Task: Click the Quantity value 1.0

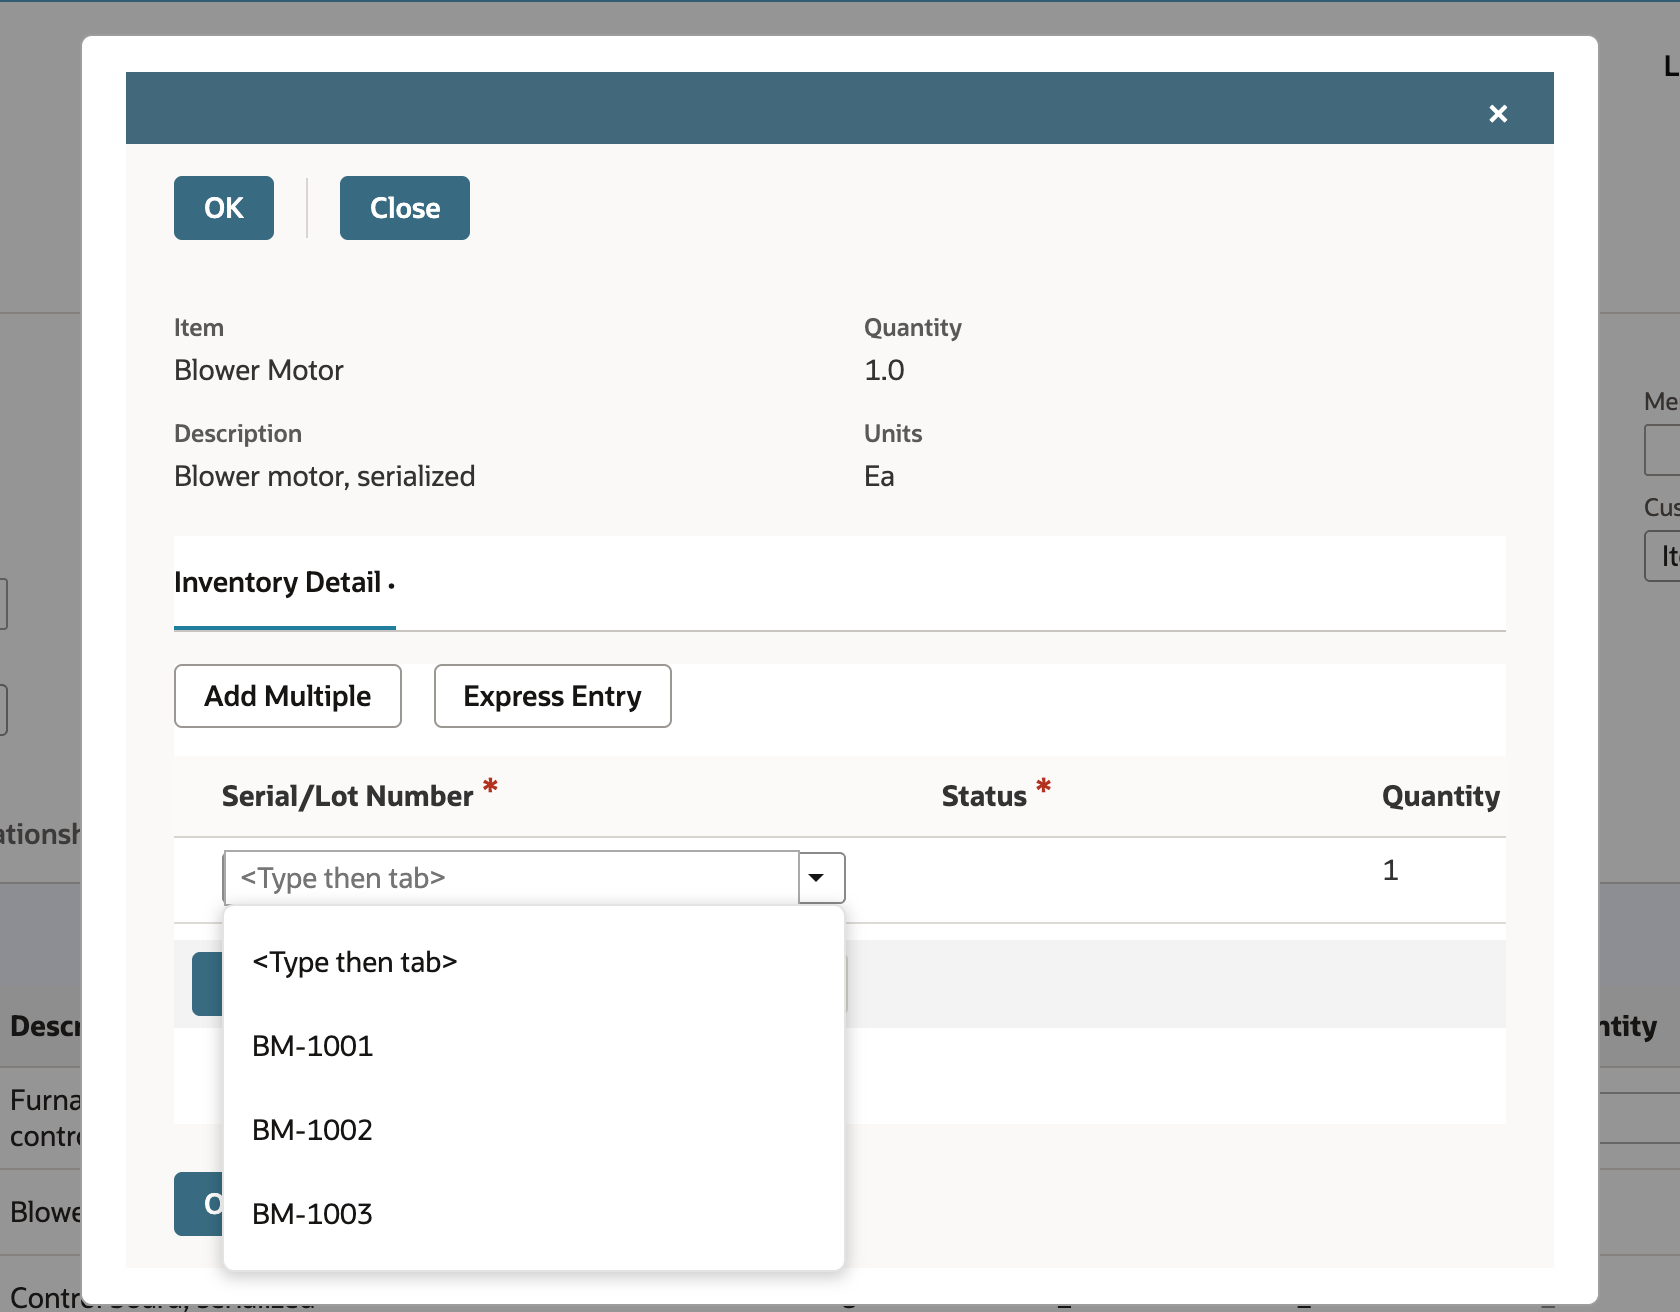Action: point(884,370)
